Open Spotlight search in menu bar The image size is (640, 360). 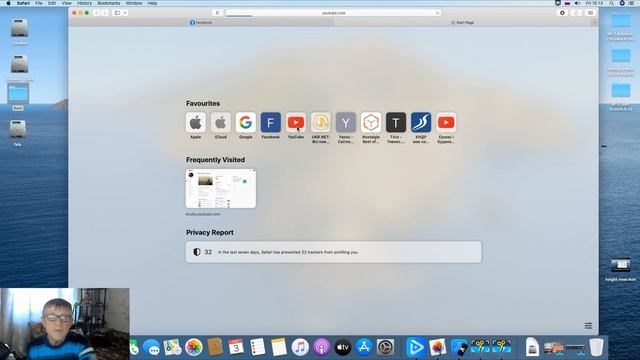coord(611,3)
